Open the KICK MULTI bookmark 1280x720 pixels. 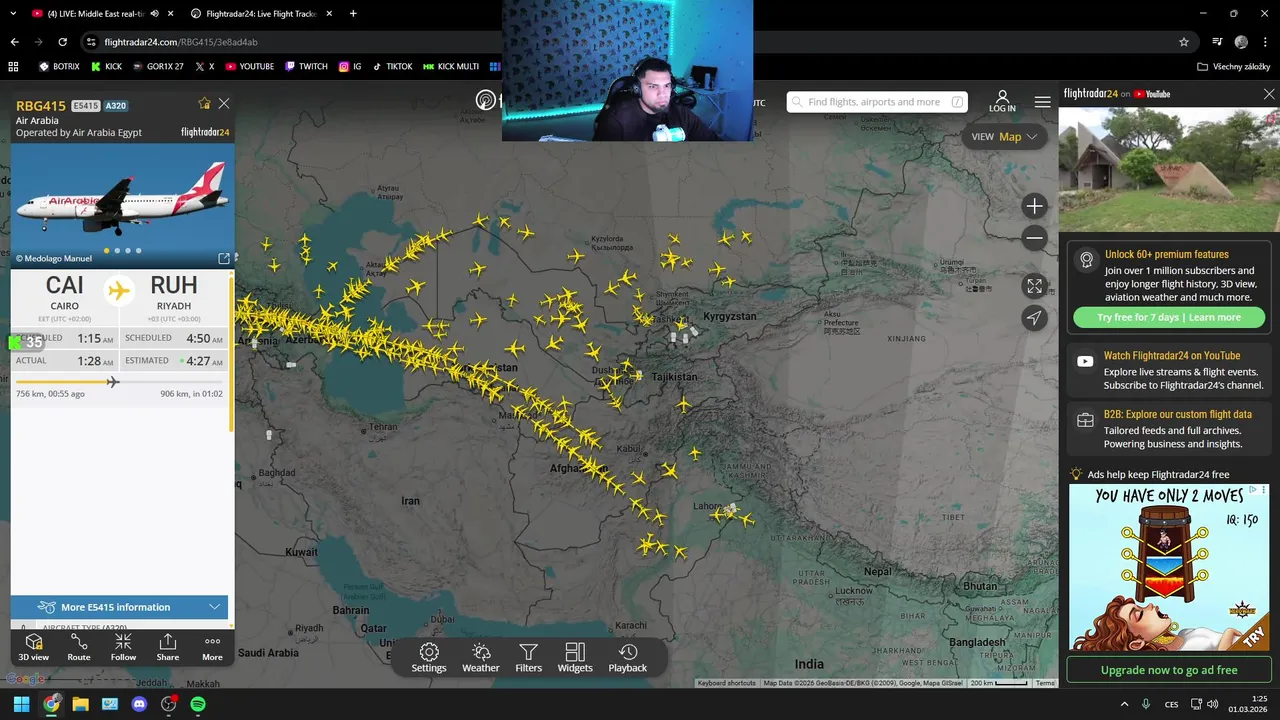click(451, 67)
